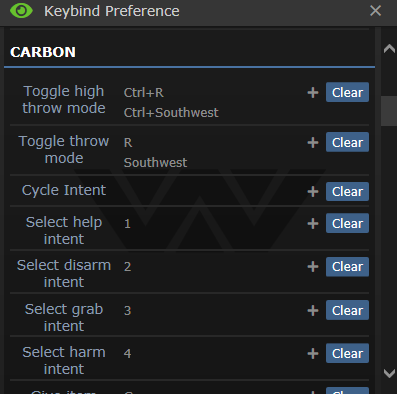Add keybind for Select disarm intent

point(313,267)
